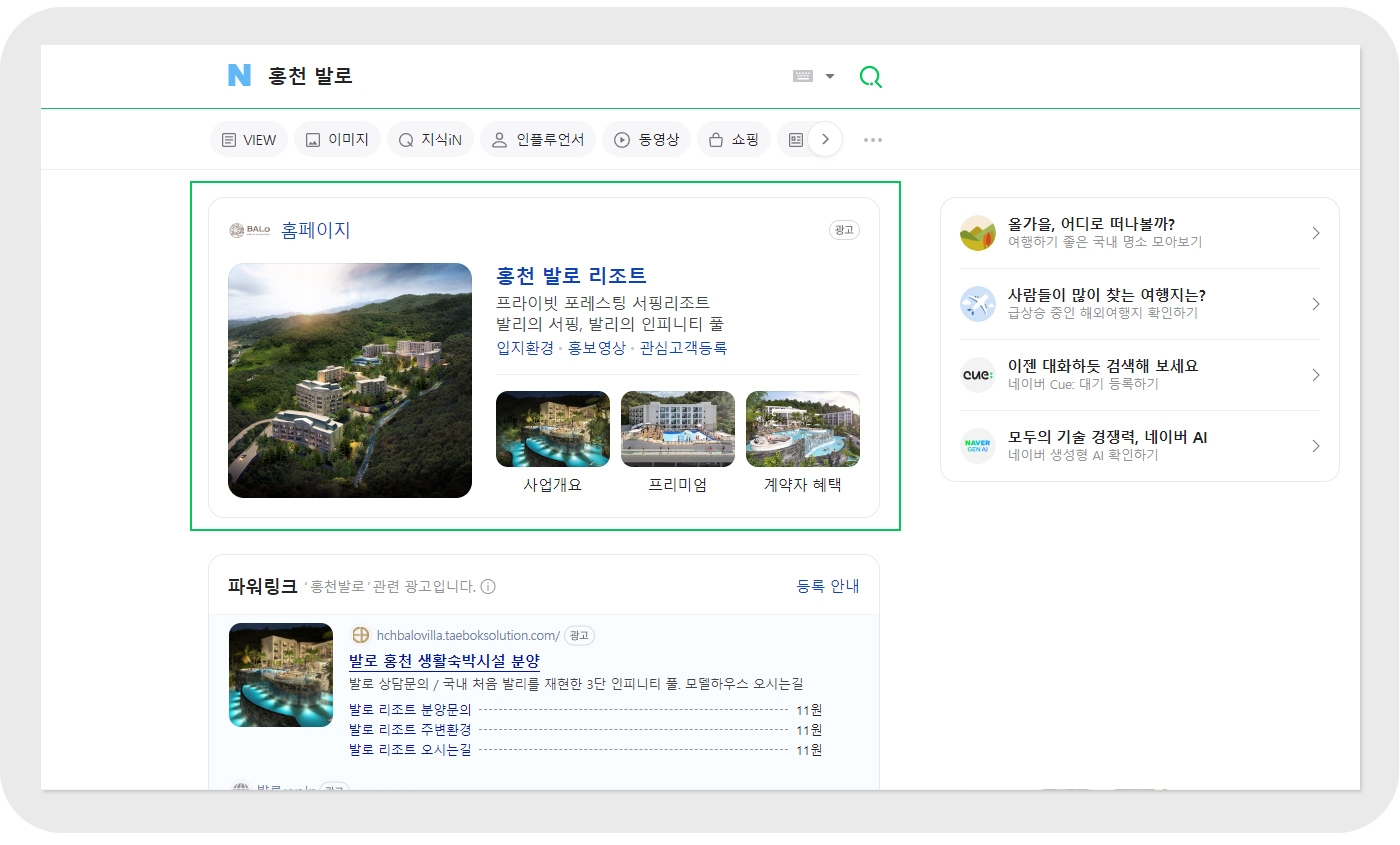Click the airplane travel icon
Image resolution: width=1400 pixels, height=845 pixels.
coord(978,304)
